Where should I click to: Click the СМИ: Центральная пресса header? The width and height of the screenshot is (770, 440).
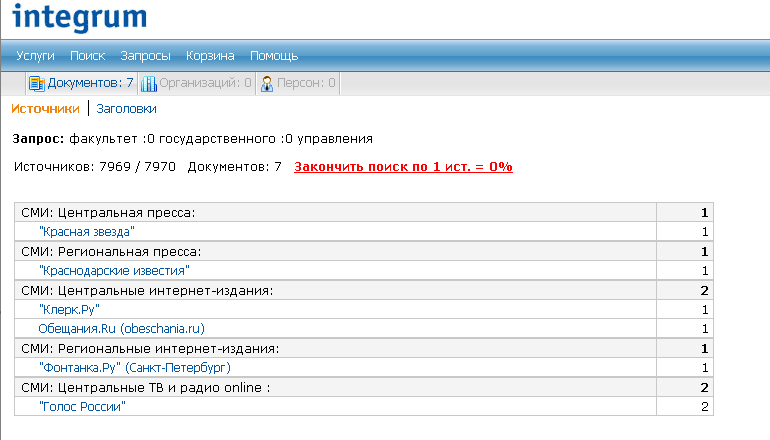tap(108, 213)
